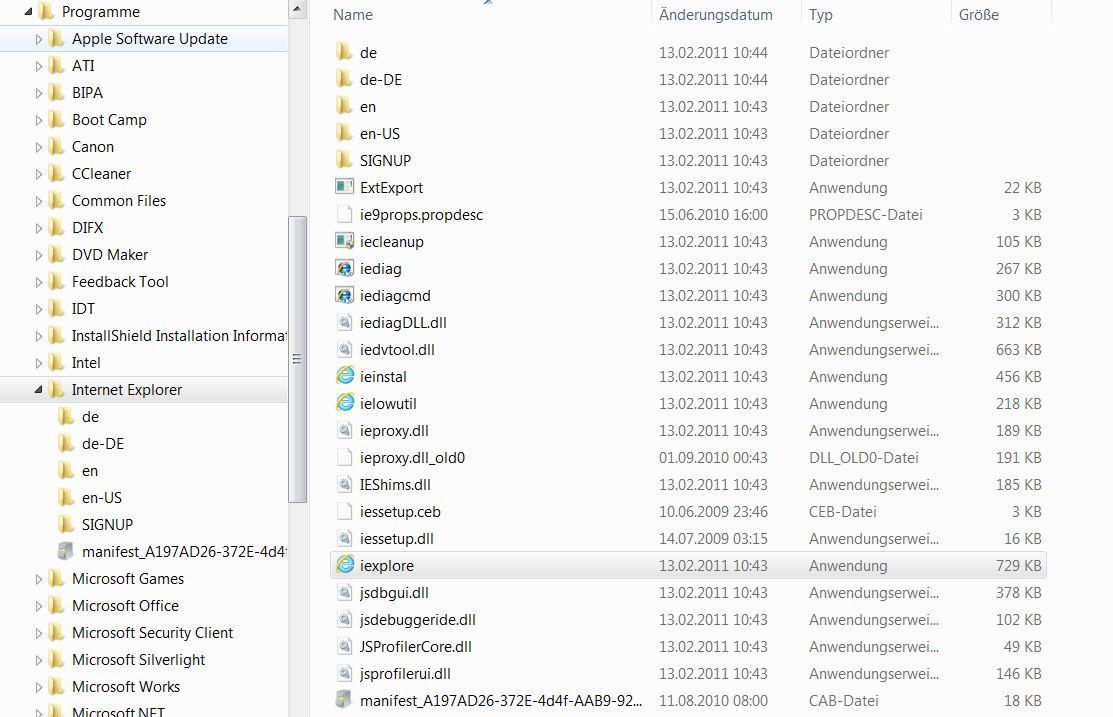
Task: Expand the CCleaner tree node
Action: (x=38, y=175)
